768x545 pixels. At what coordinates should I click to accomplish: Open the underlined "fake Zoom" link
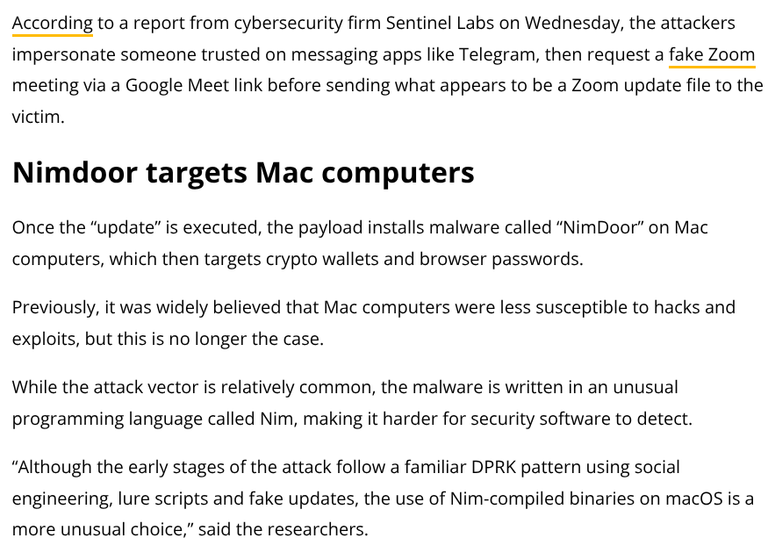(x=712, y=54)
